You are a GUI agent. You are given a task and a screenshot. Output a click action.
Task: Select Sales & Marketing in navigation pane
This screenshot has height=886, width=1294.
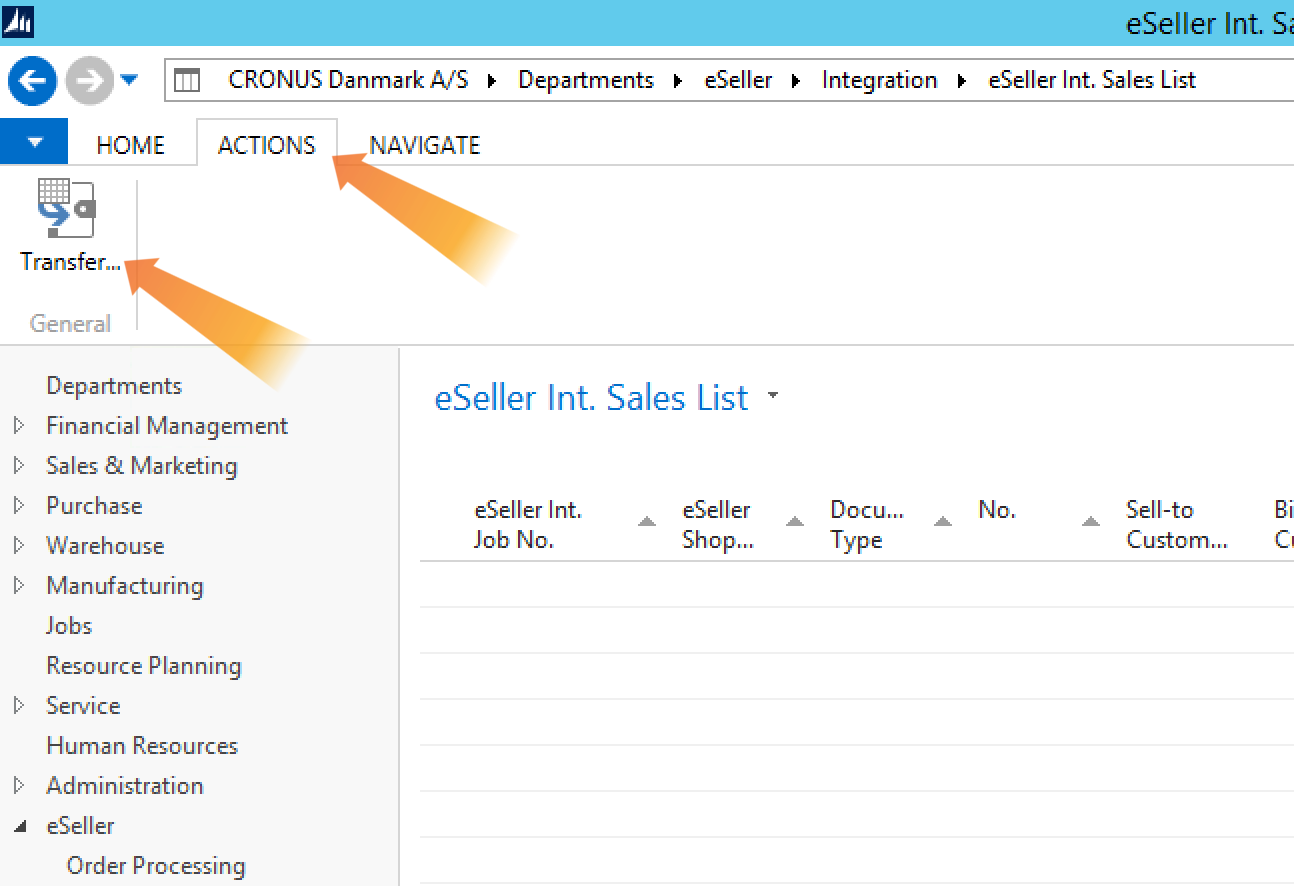coord(142,466)
